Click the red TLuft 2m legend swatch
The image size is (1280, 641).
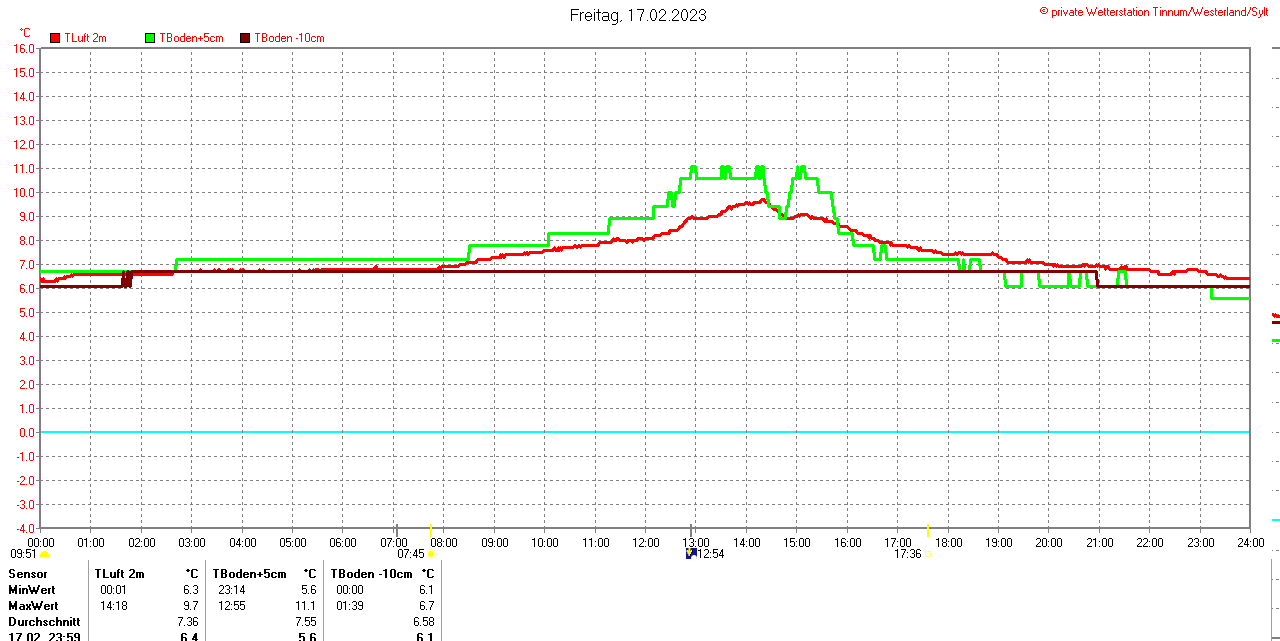tap(56, 38)
